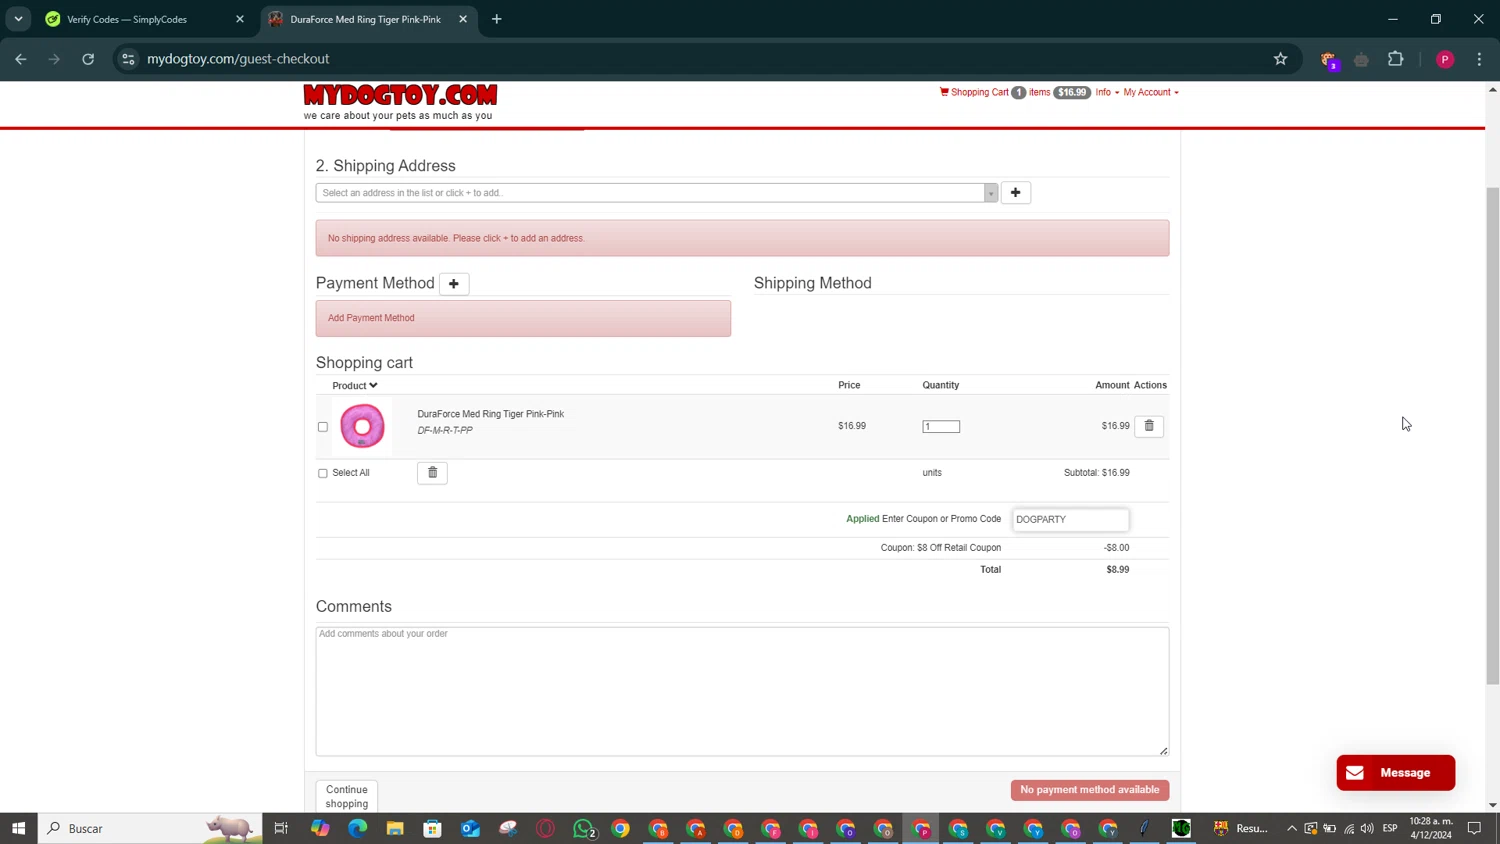Click the Coupon: $8 Off Retail Coupon text
The height and width of the screenshot is (844, 1500).
click(x=941, y=548)
